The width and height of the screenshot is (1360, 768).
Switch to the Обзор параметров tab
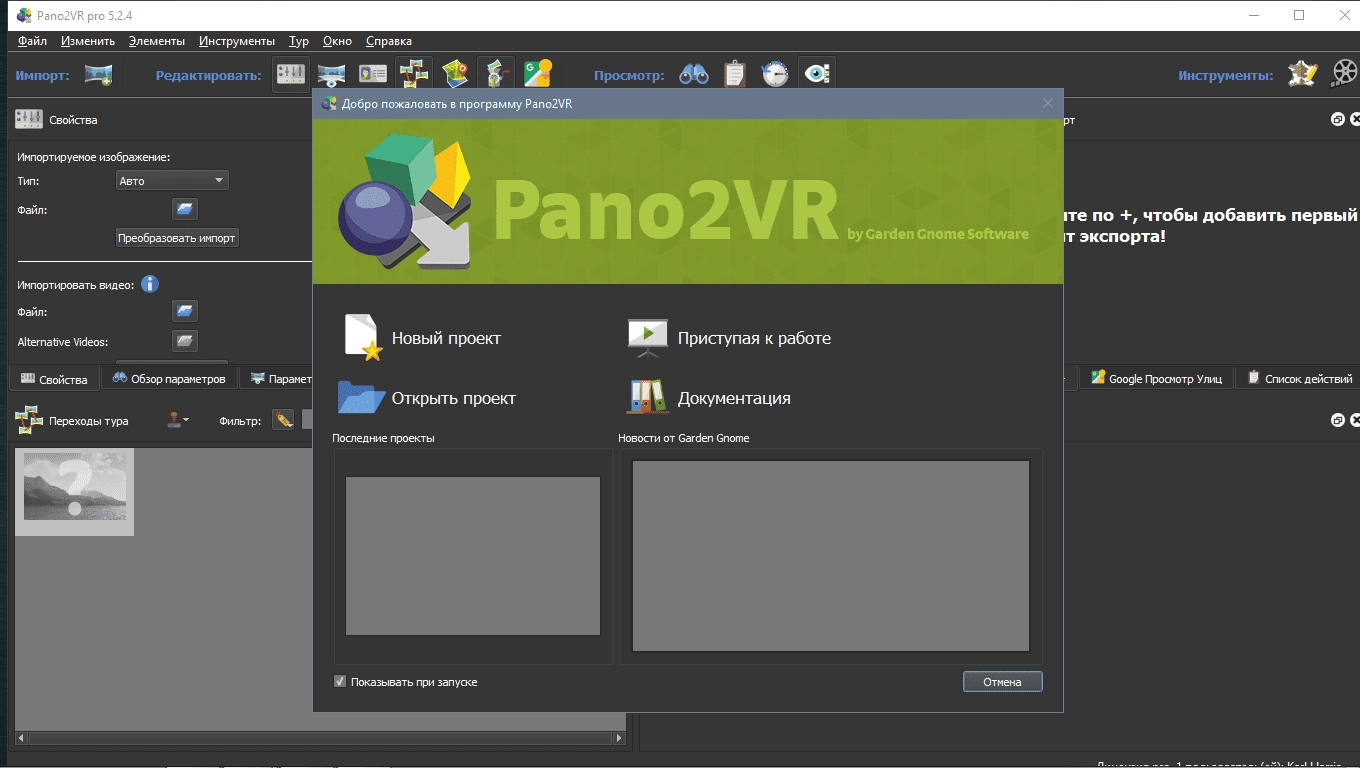(x=169, y=378)
